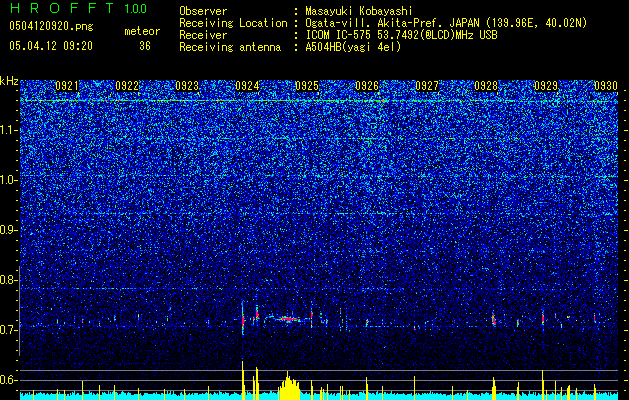
Task: Click the 0.6 frequency axis label
Action: pos(9,380)
